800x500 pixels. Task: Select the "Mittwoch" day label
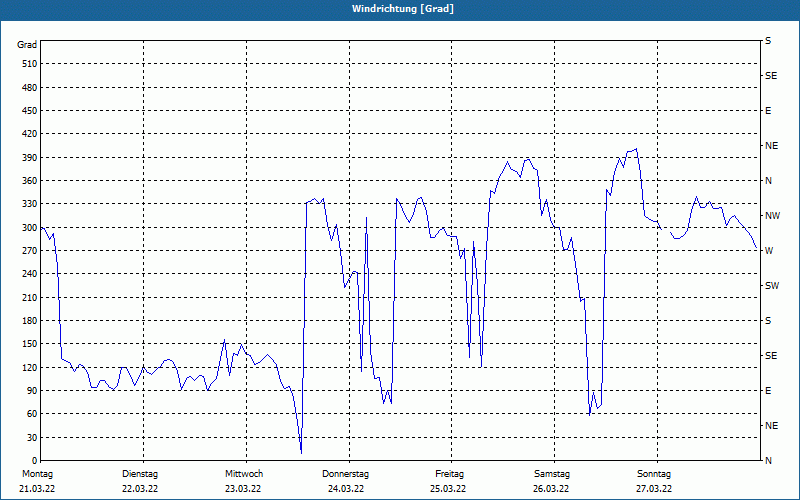tap(244, 474)
